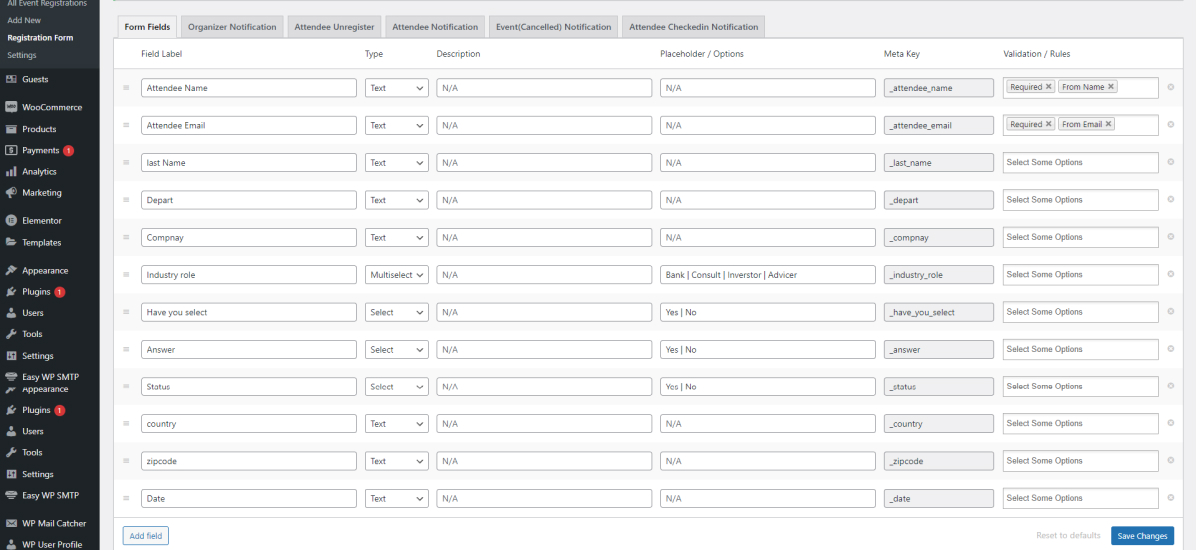Remove the zipcode field using its delete icon

coord(1170,461)
